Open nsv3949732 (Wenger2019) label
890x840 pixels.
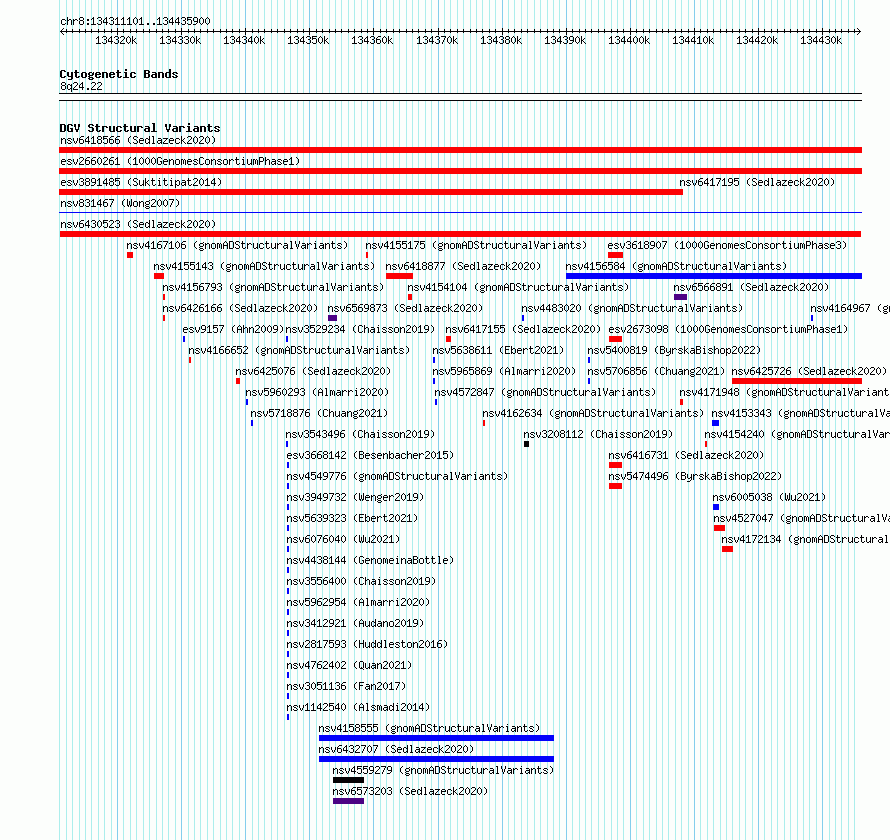[355, 497]
